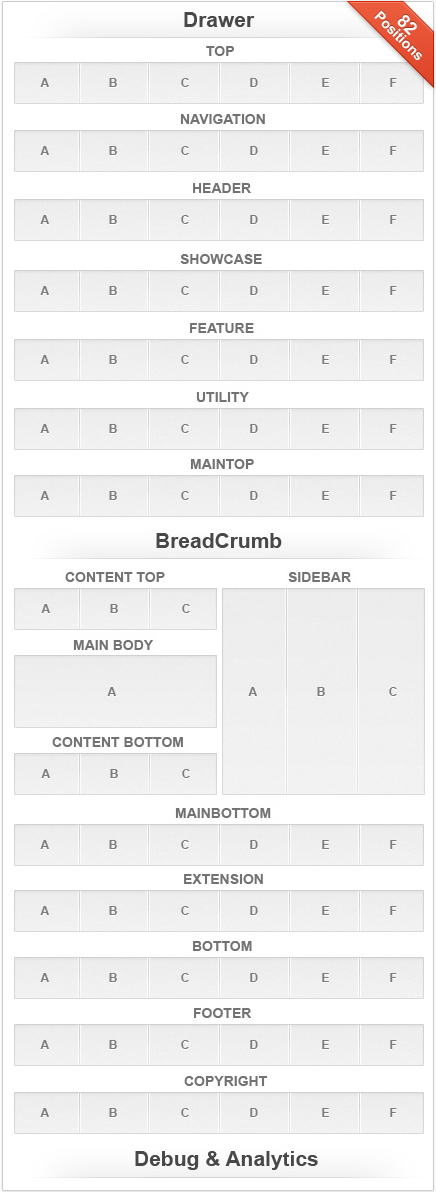Choose position C in the FOOTER row
This screenshot has width=436, height=1192.
click(x=185, y=1045)
